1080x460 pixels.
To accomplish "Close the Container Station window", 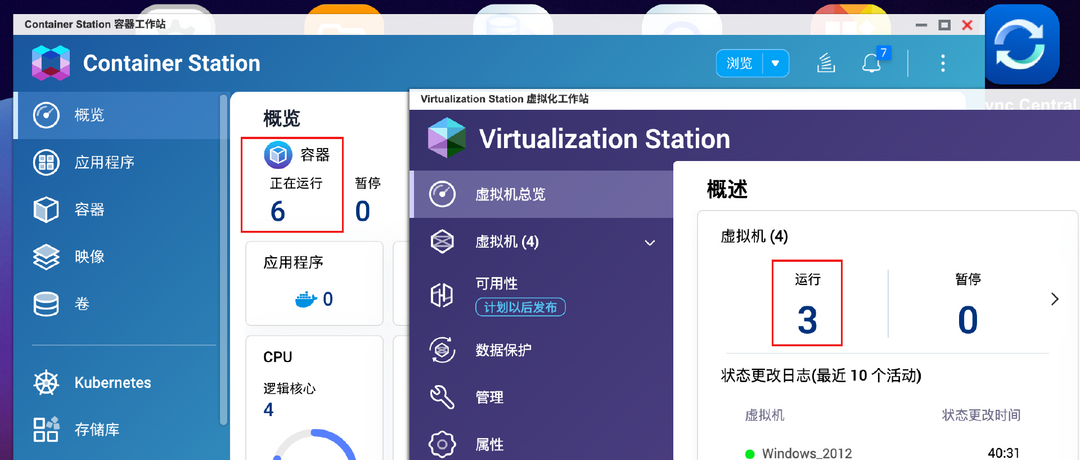I will (x=967, y=25).
